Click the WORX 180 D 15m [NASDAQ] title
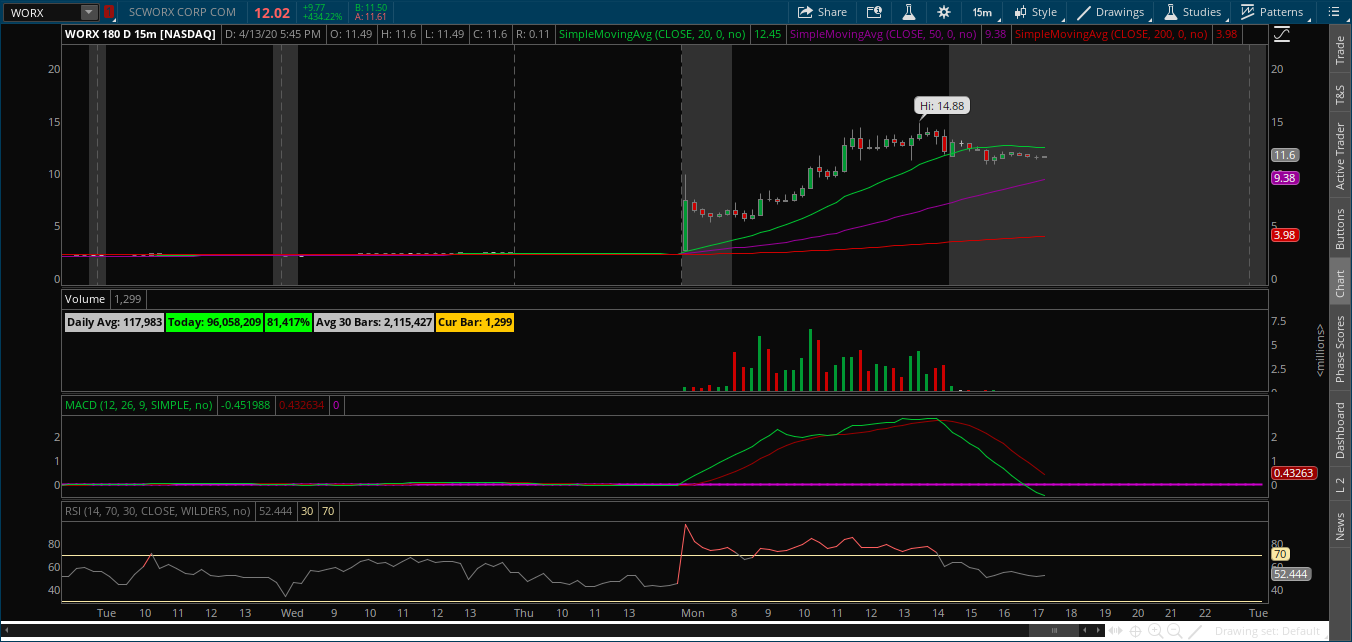This screenshot has height=642, width=1352. 140,34
